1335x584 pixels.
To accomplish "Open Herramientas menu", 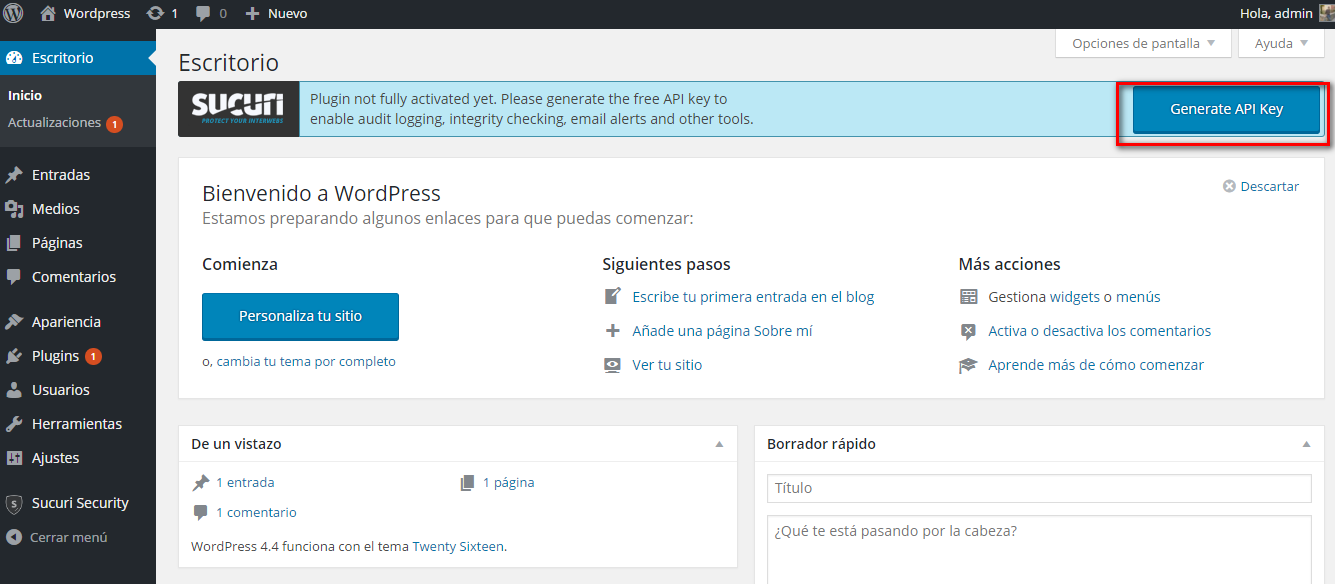I will click(78, 424).
